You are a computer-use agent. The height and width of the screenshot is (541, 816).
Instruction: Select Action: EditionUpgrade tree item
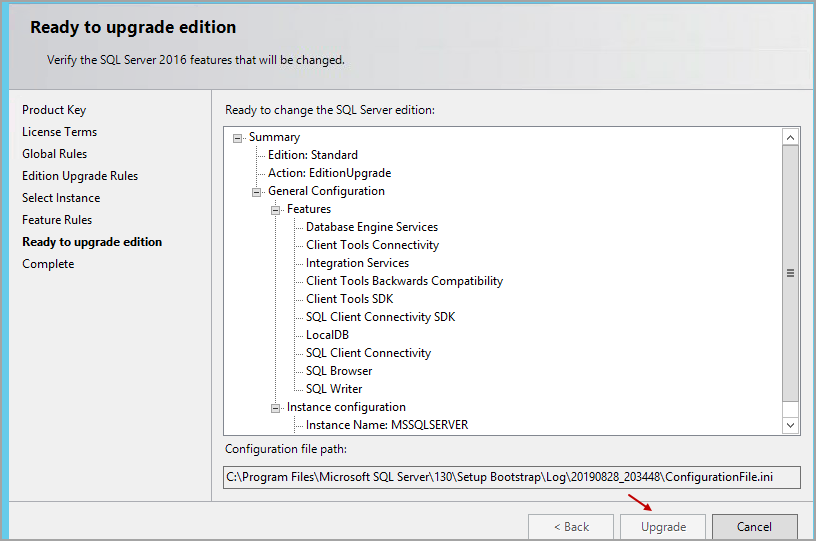tap(329, 173)
